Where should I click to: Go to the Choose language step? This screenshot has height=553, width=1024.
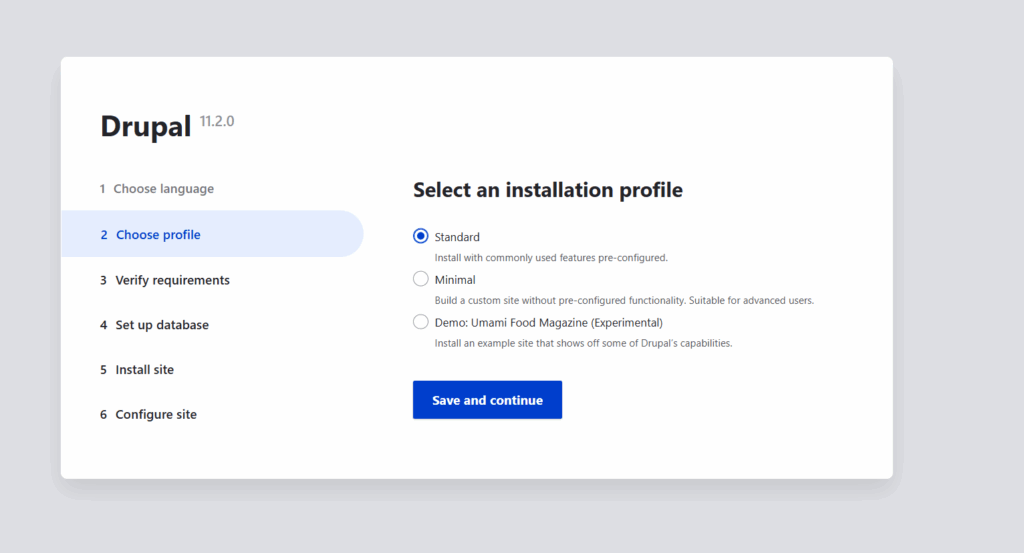point(157,189)
